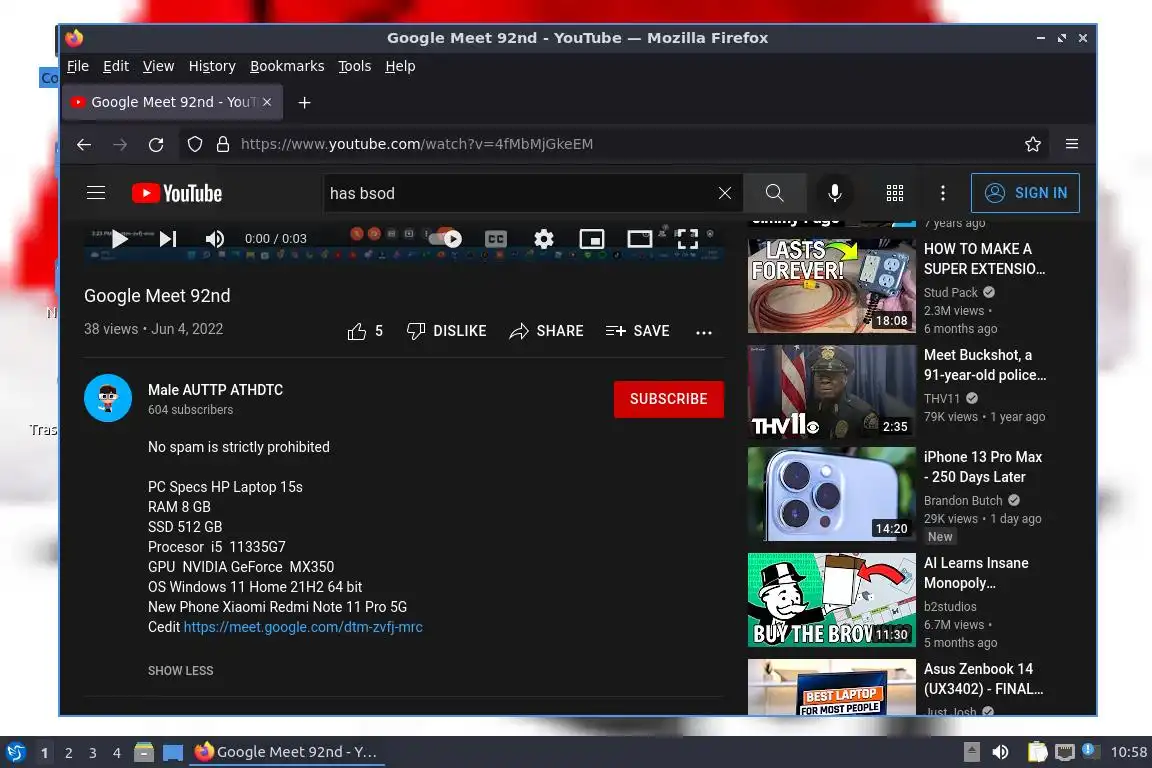Open the Tools menu
The image size is (1152, 768).
pos(354,66)
